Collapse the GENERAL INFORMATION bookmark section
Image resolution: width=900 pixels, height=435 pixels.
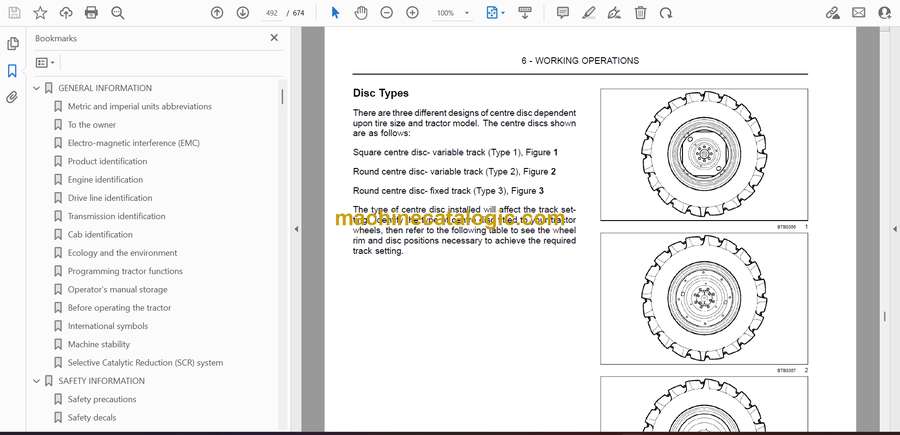[x=37, y=88]
